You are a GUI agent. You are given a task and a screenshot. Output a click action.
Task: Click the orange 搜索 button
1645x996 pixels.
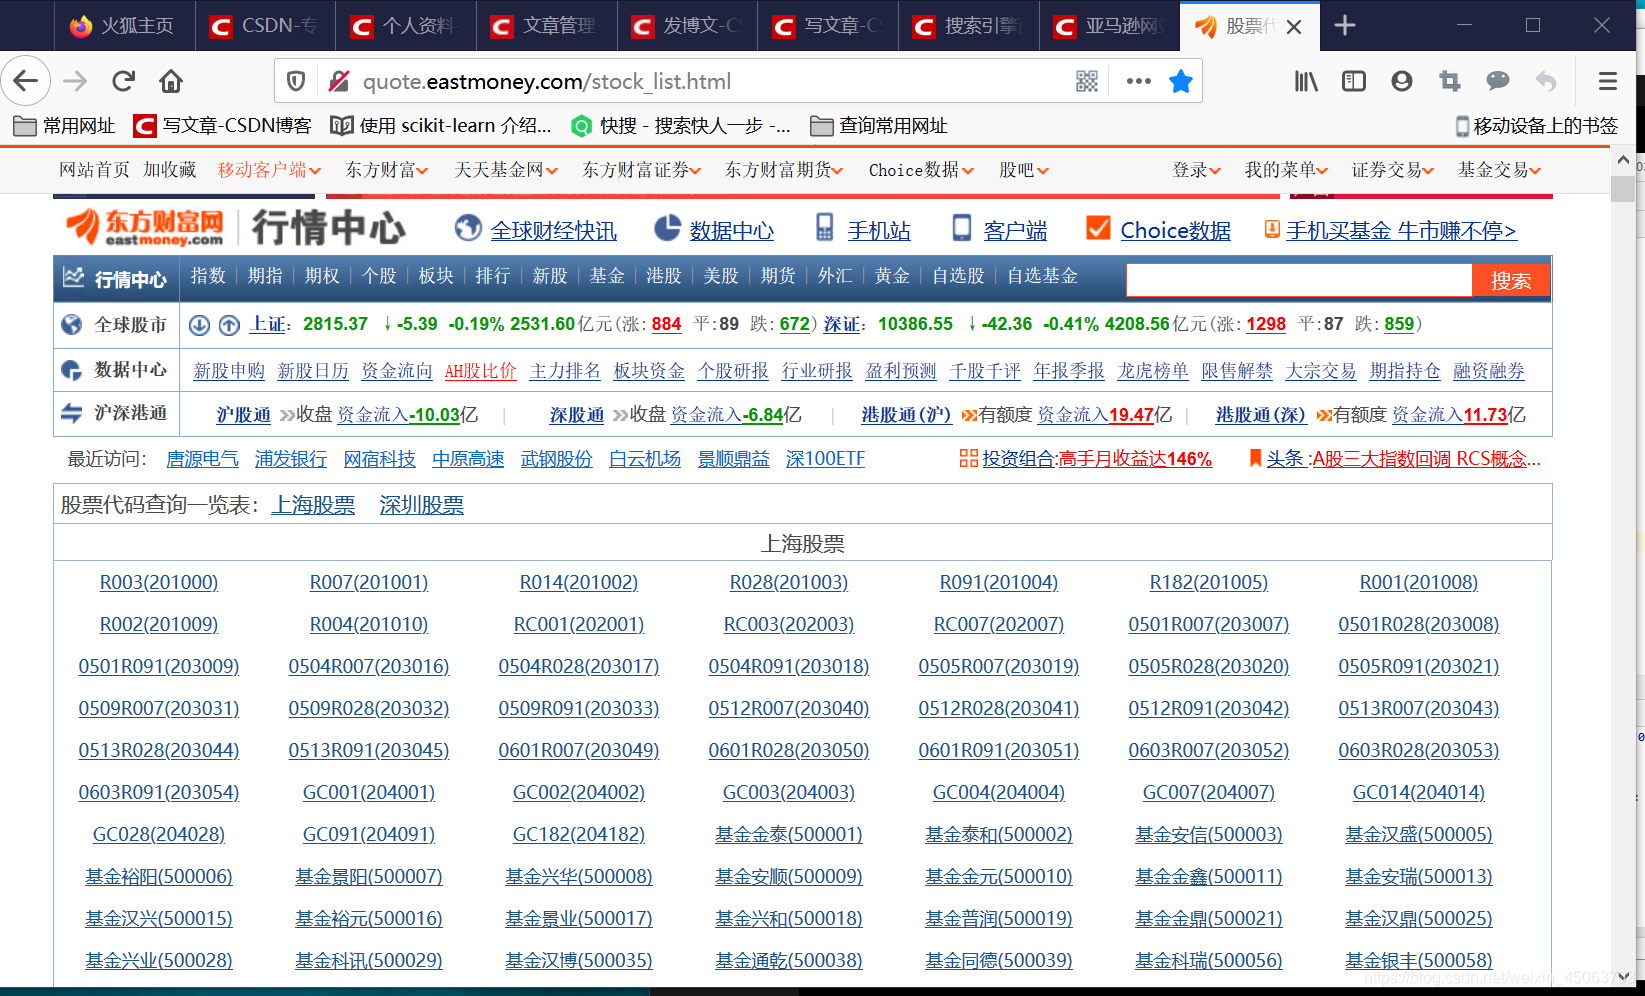pos(1510,281)
